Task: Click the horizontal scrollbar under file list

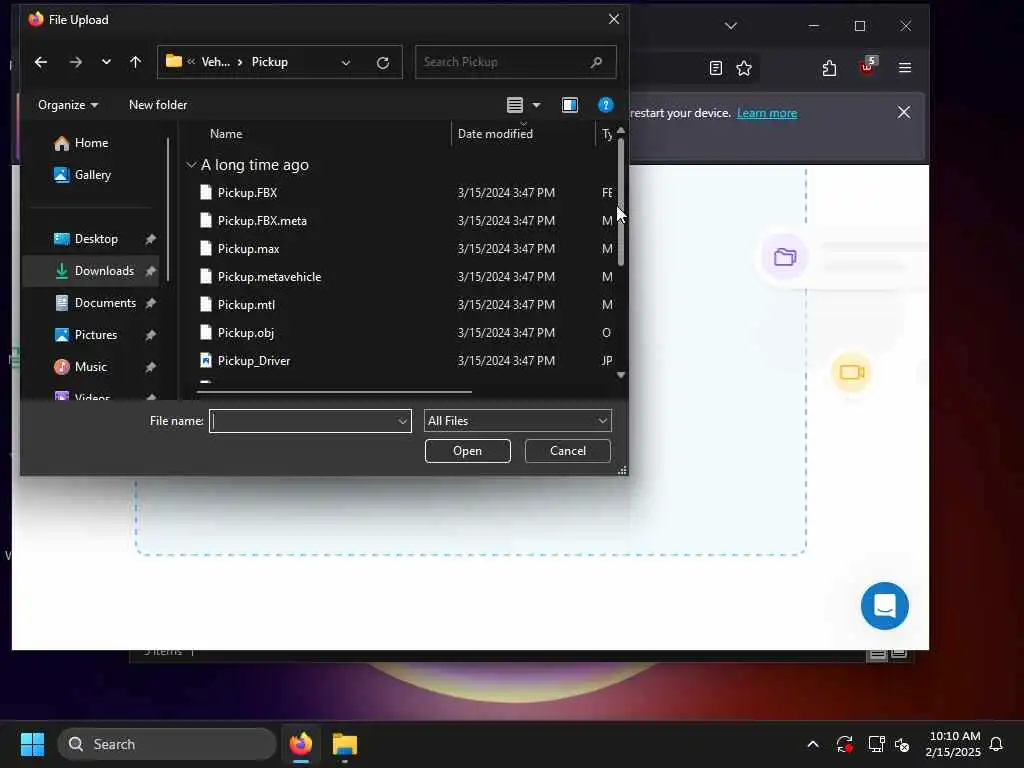Action: pos(334,392)
